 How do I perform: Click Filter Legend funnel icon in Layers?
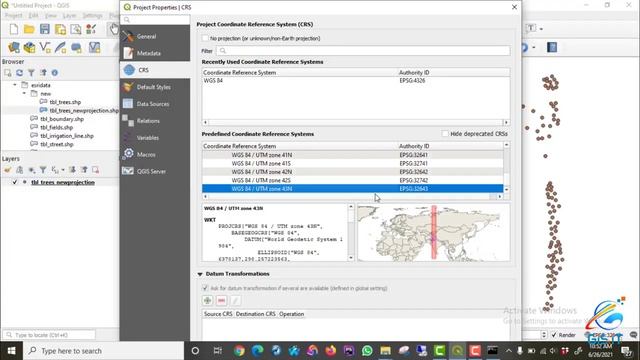(x=43, y=170)
